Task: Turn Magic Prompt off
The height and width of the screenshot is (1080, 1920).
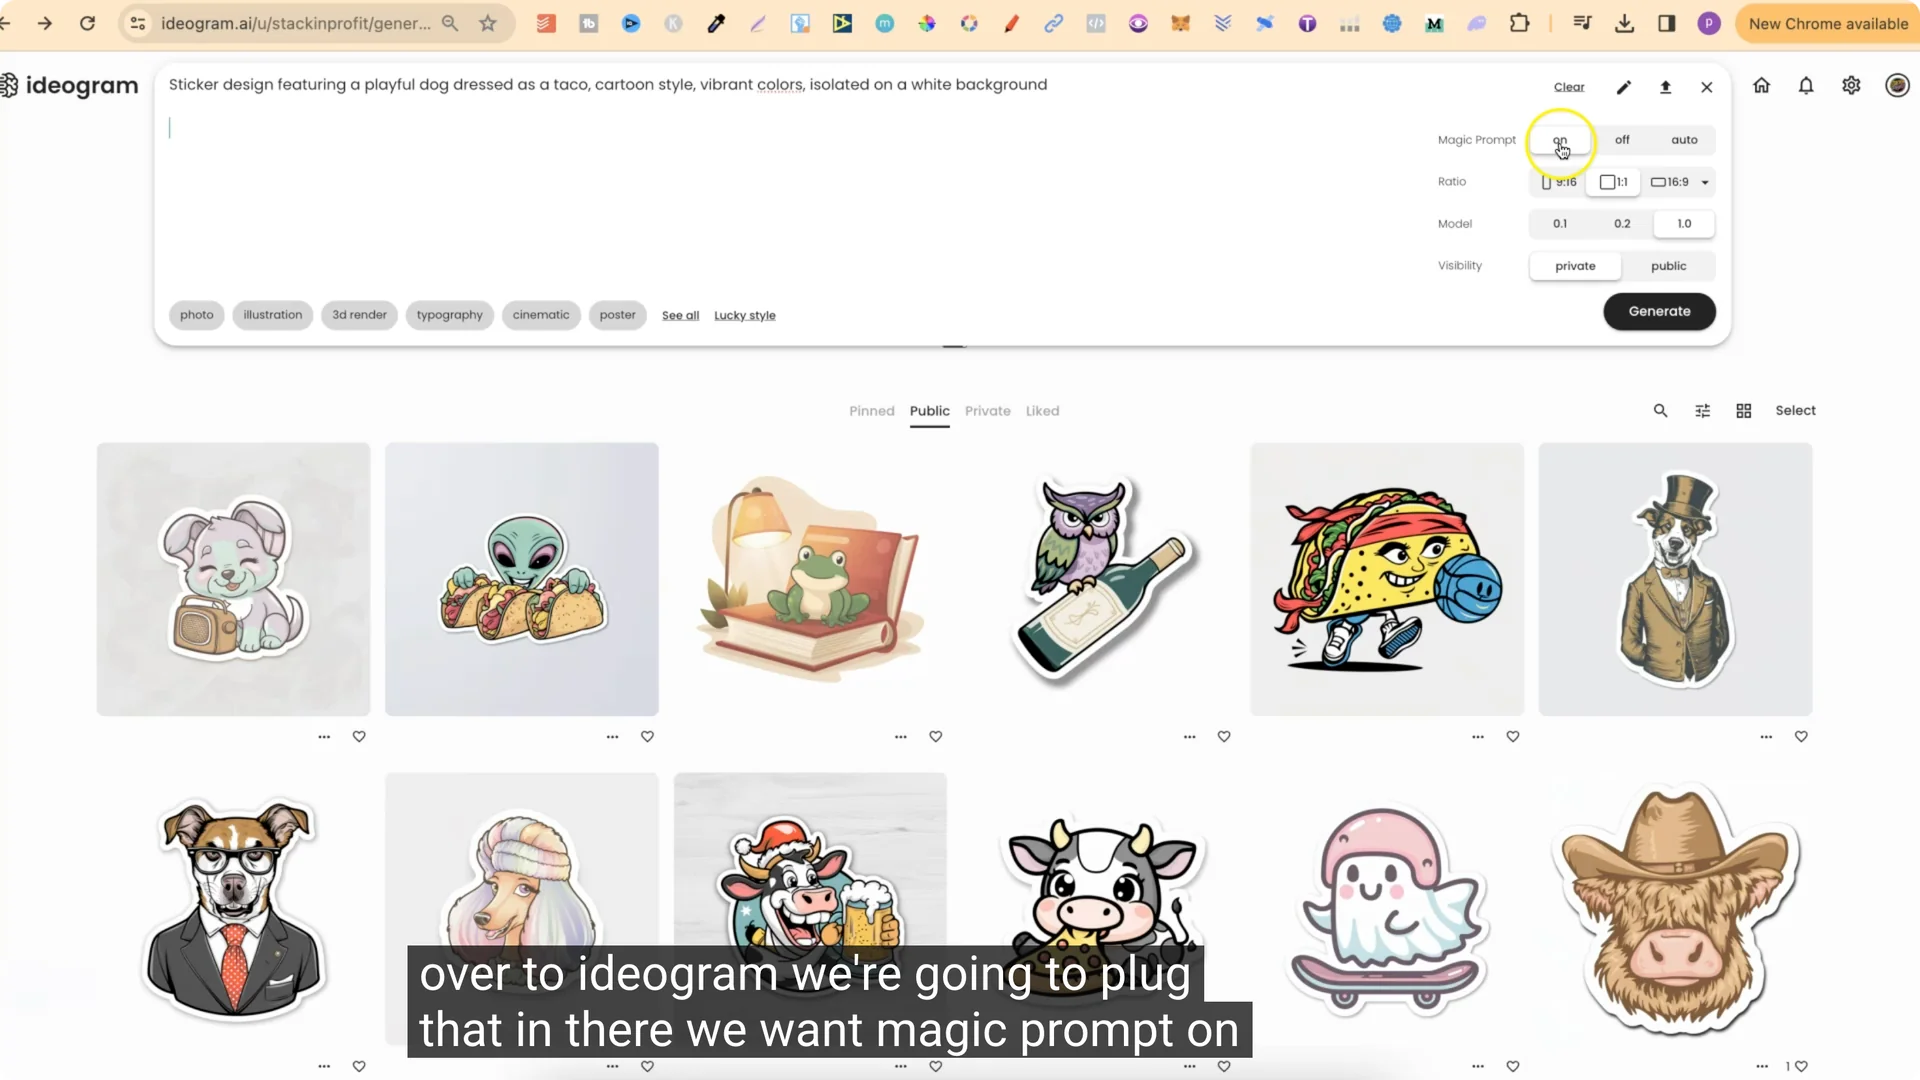Action: point(1621,140)
